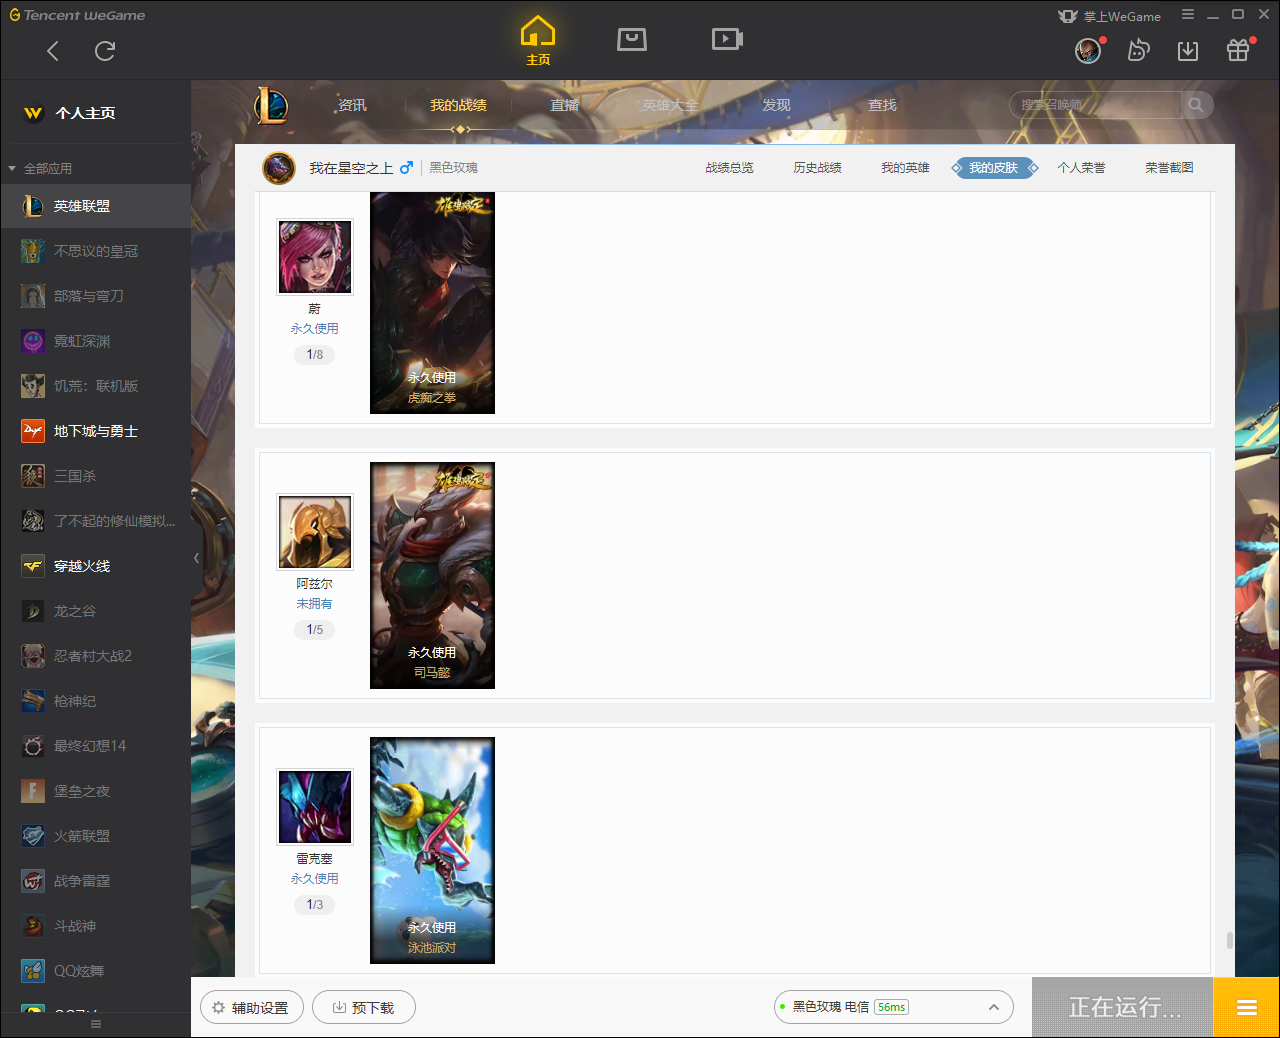This screenshot has width=1280, height=1038.
Task: Select 穿越火线 in the sidebar
Action: tap(95, 566)
